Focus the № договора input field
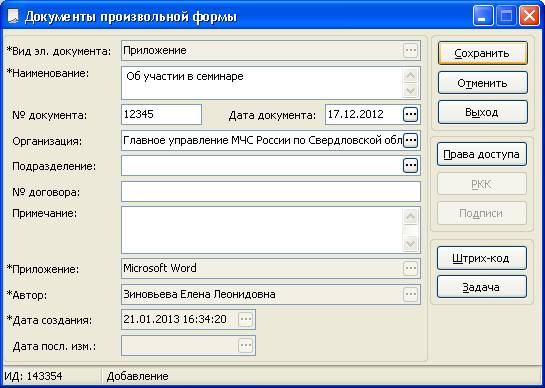Image resolution: width=545 pixels, height=388 pixels. coord(271,192)
